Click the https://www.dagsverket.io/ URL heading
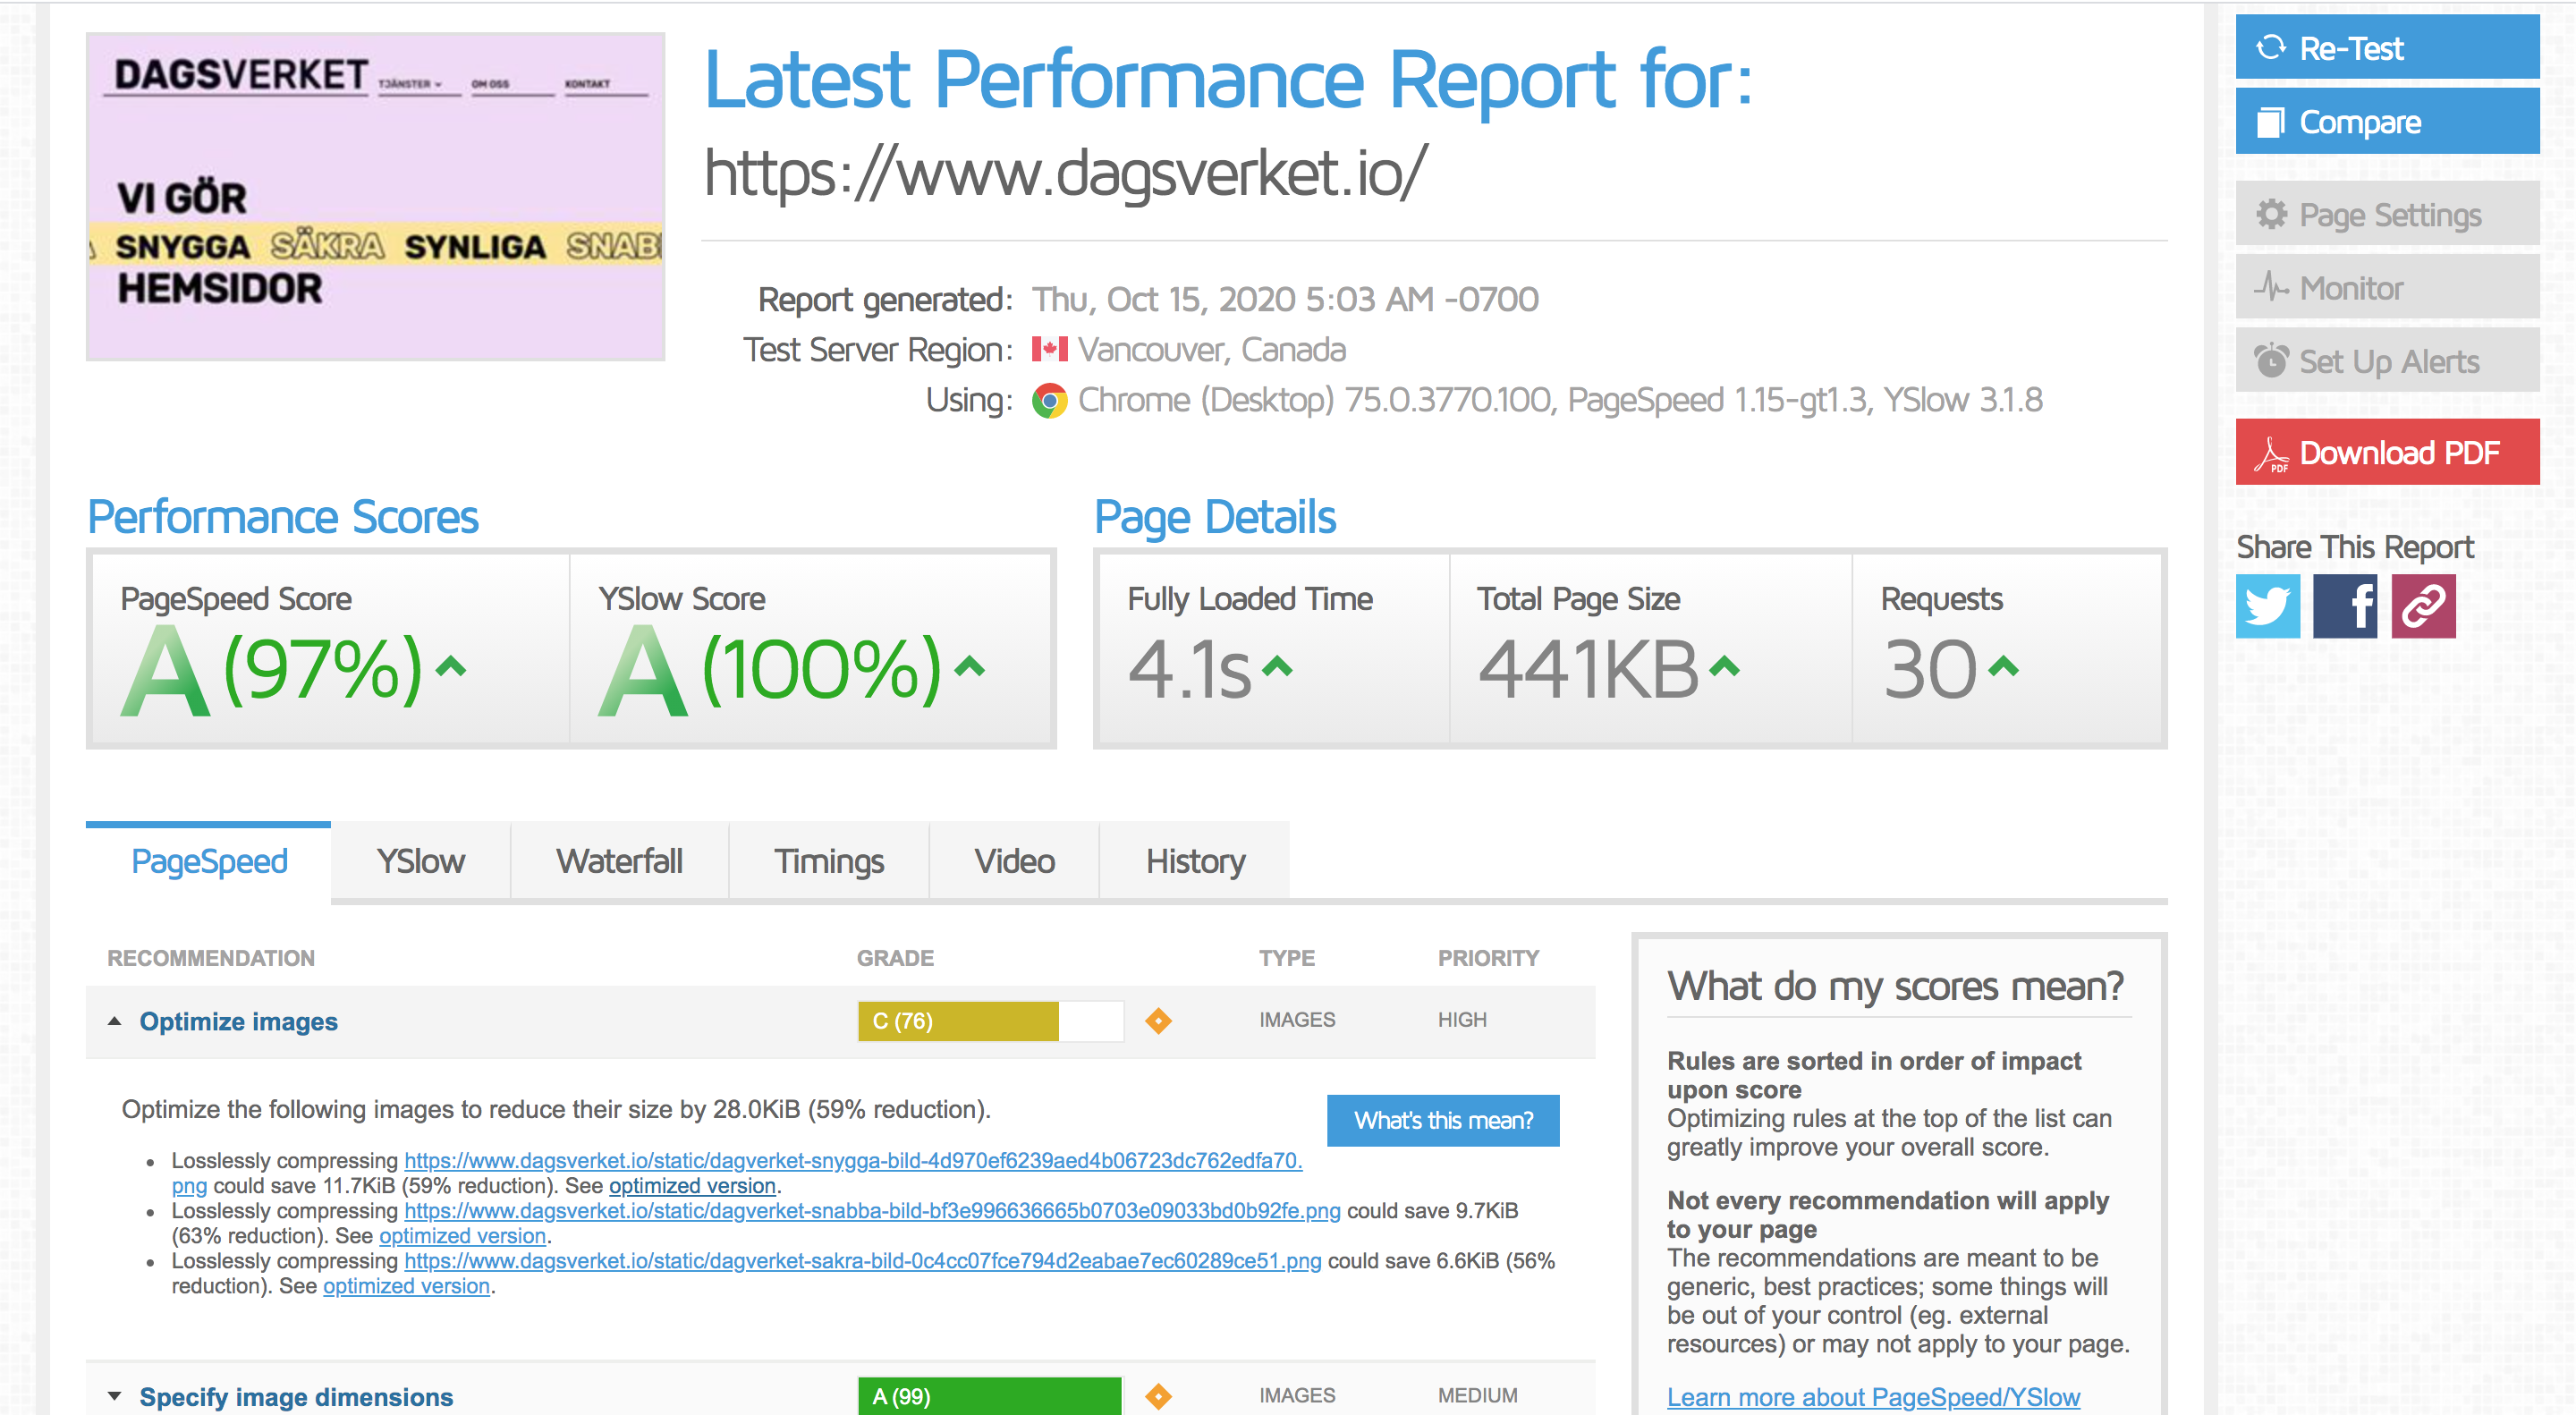This screenshot has width=2576, height=1415. point(1065,172)
